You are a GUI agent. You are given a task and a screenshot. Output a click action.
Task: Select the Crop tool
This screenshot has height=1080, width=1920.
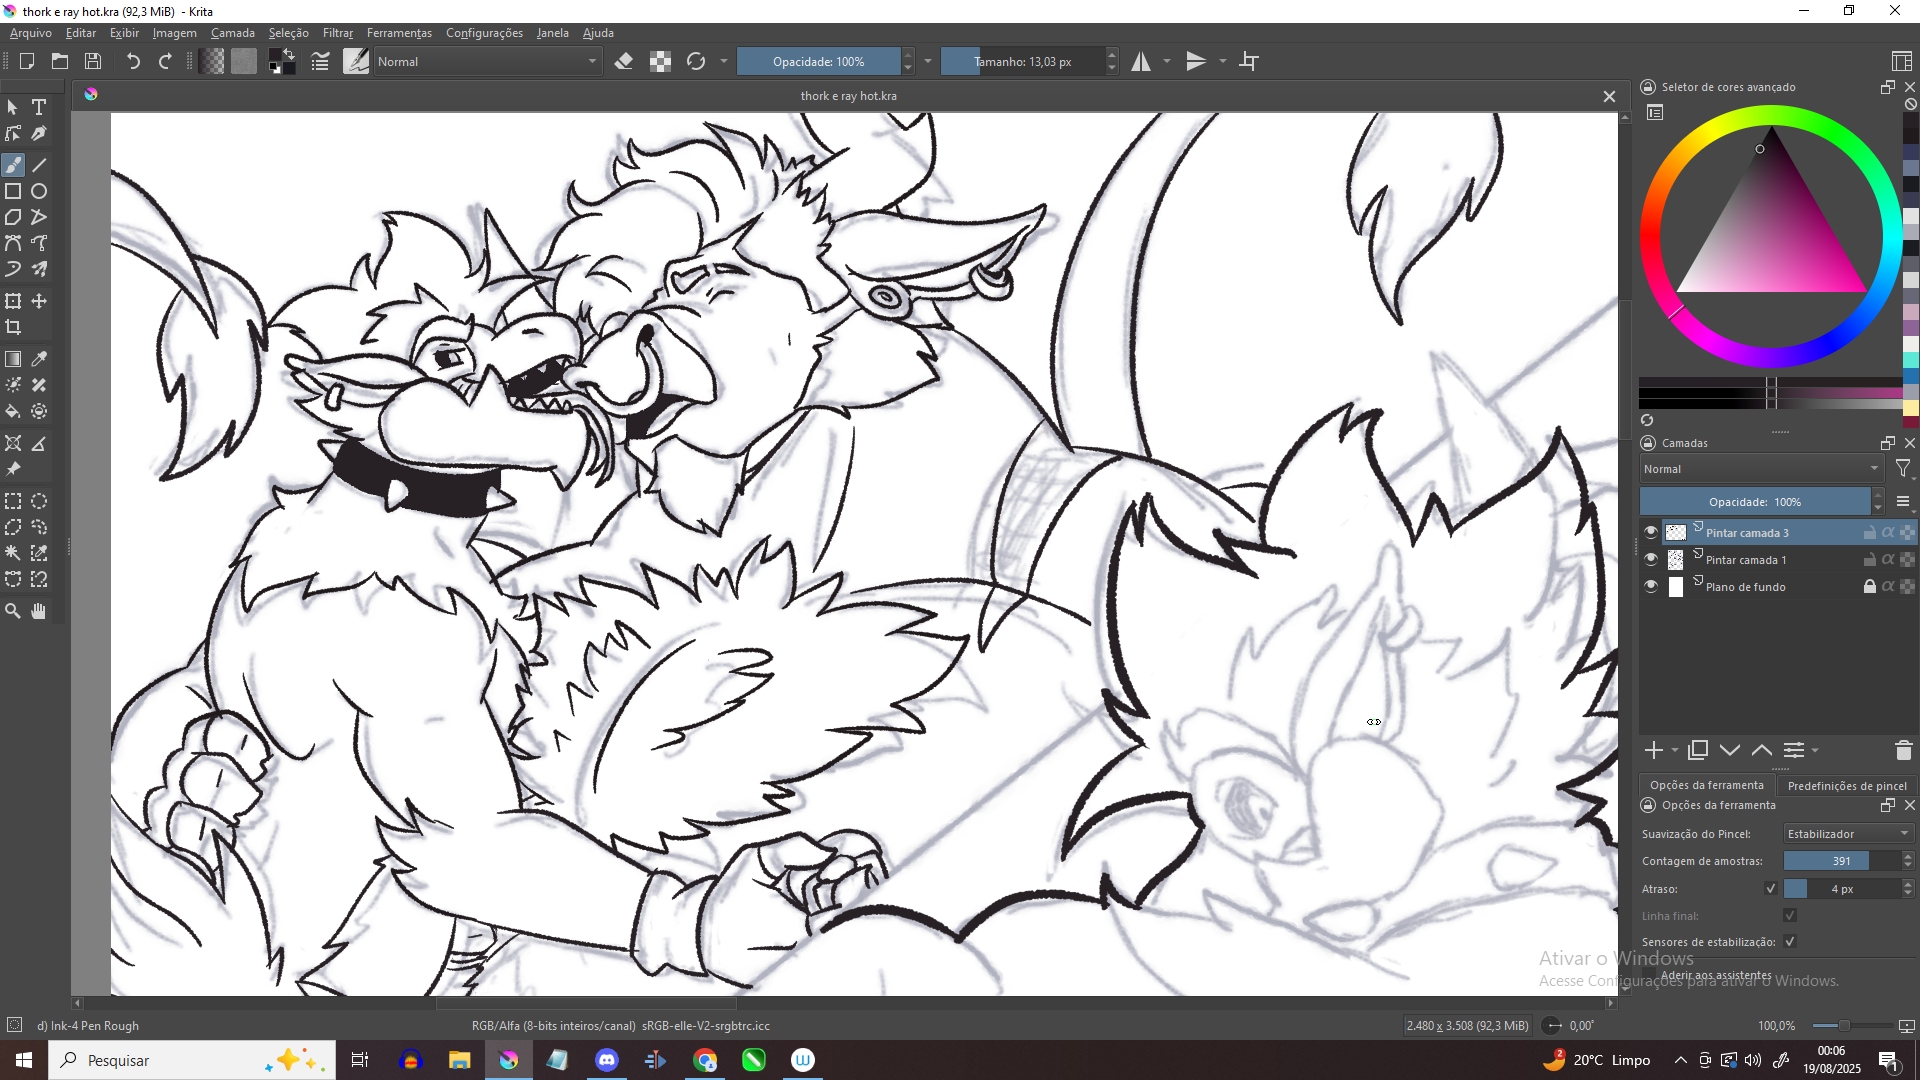[13, 328]
